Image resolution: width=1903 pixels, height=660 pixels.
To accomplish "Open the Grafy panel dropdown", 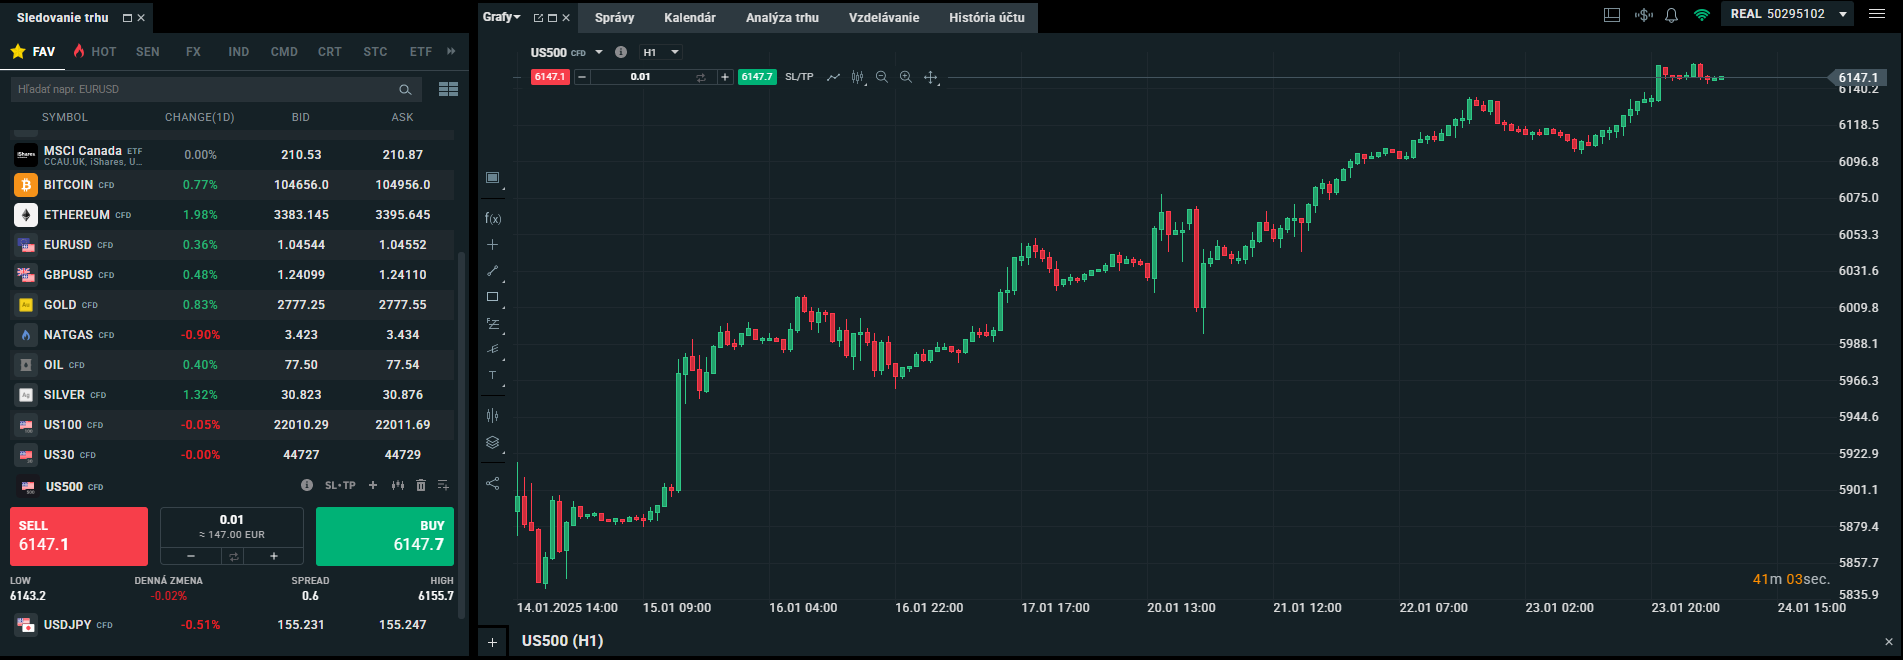I will point(501,17).
